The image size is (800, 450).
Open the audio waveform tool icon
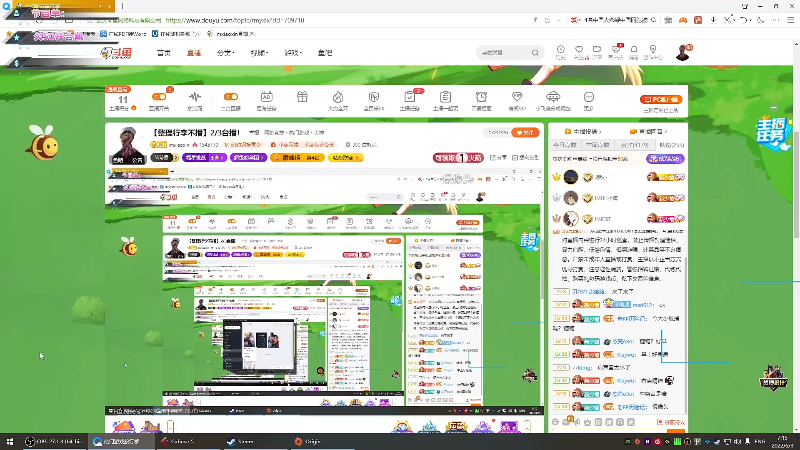(195, 97)
